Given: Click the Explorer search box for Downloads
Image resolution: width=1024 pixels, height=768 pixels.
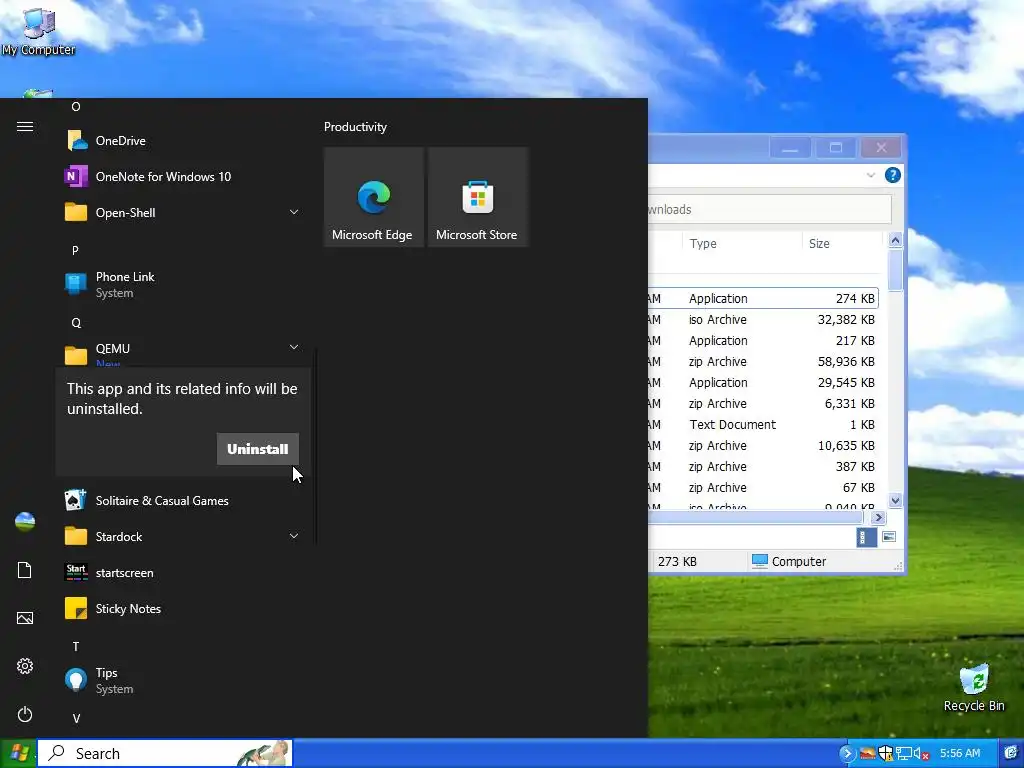Looking at the screenshot, I should click(x=769, y=210).
